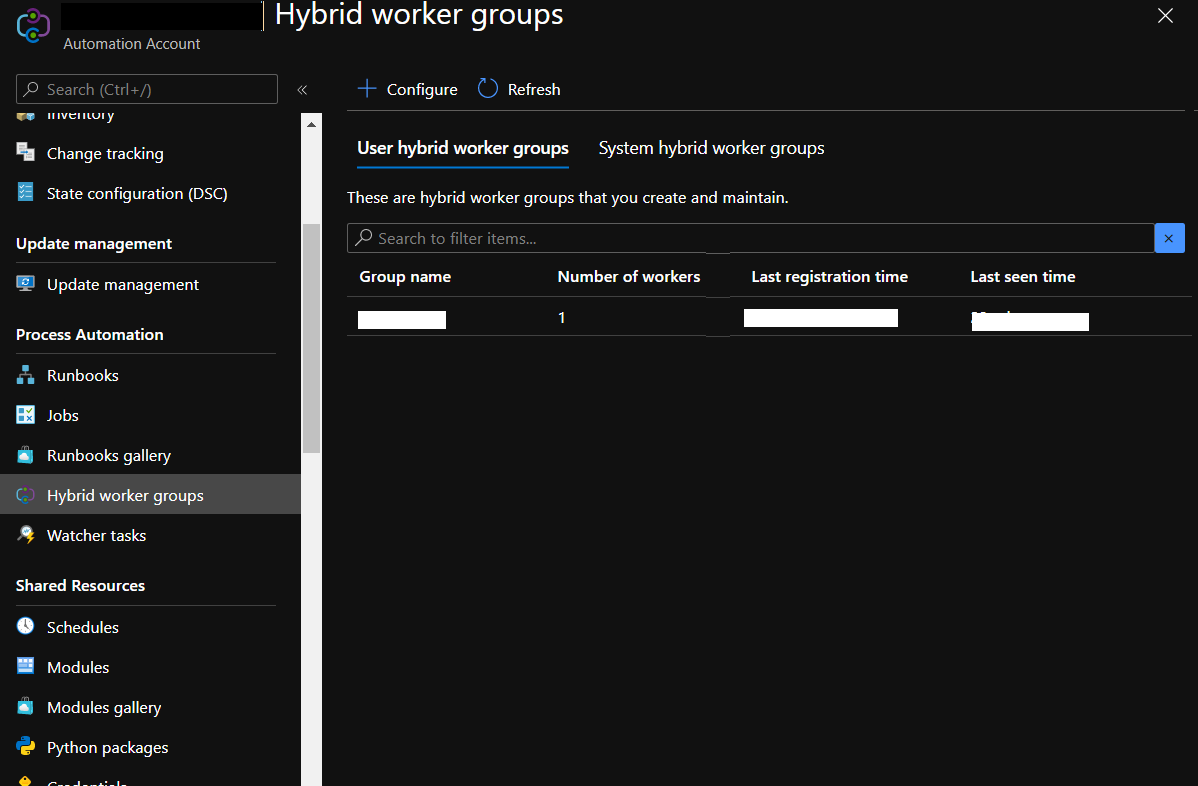Click the Shared Resources section heading

point(80,585)
